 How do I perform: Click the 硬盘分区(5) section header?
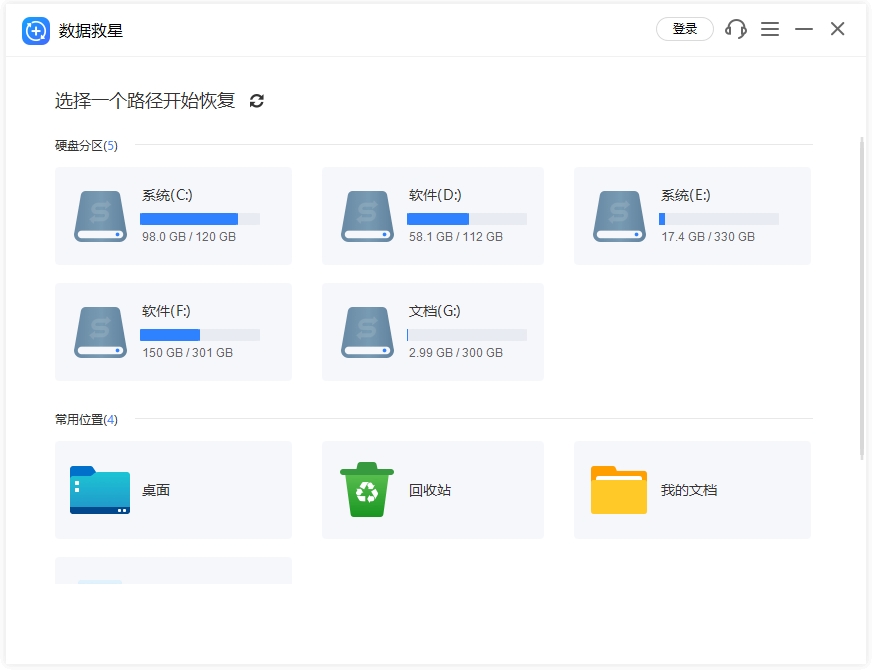pos(86,146)
